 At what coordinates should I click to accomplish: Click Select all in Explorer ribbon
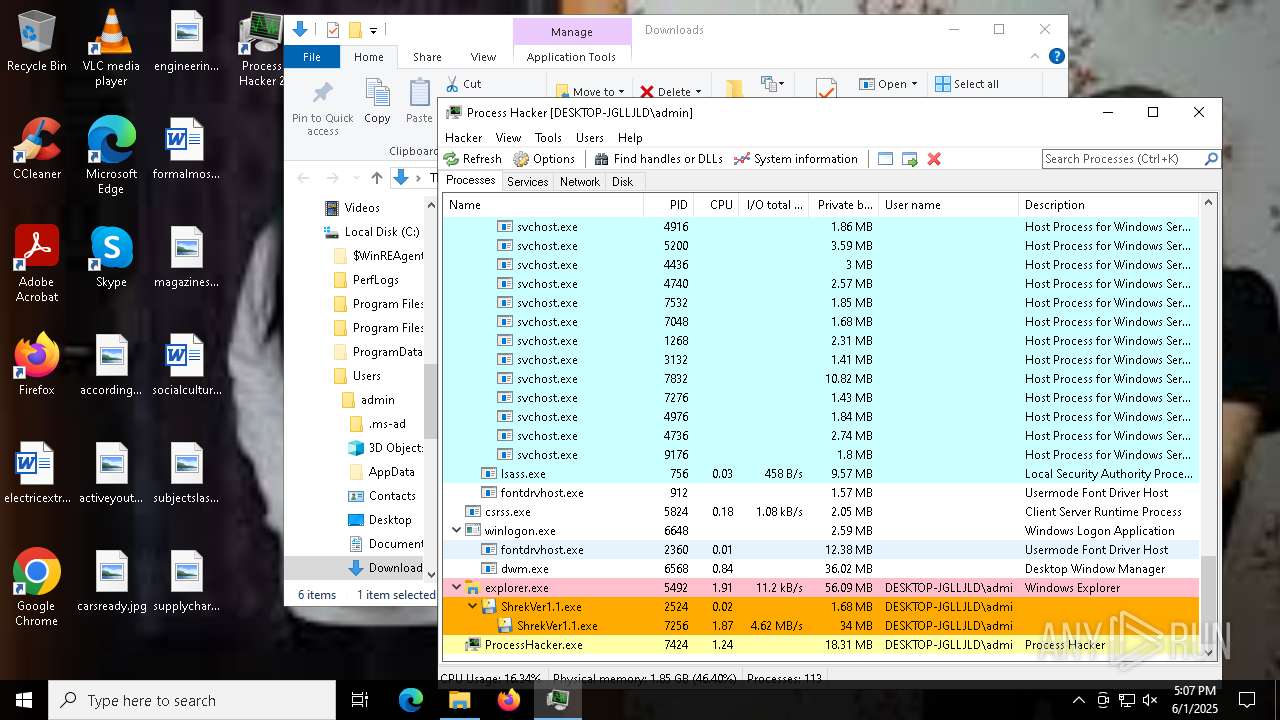click(967, 84)
